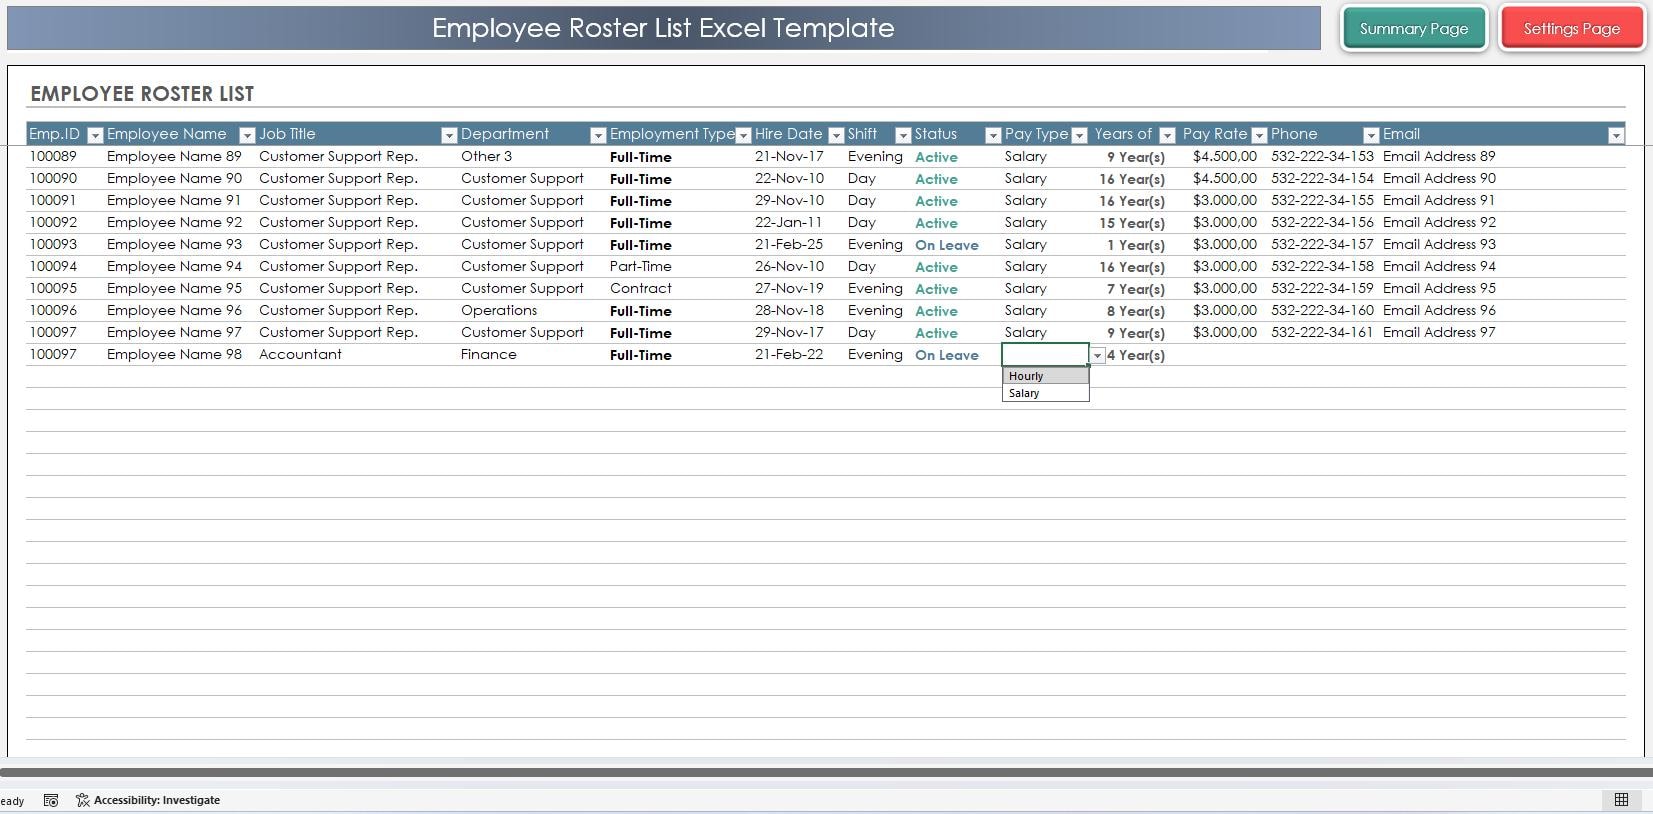Choose Salary from the pay type list
1653x814 pixels.
pyautogui.click(x=1045, y=393)
